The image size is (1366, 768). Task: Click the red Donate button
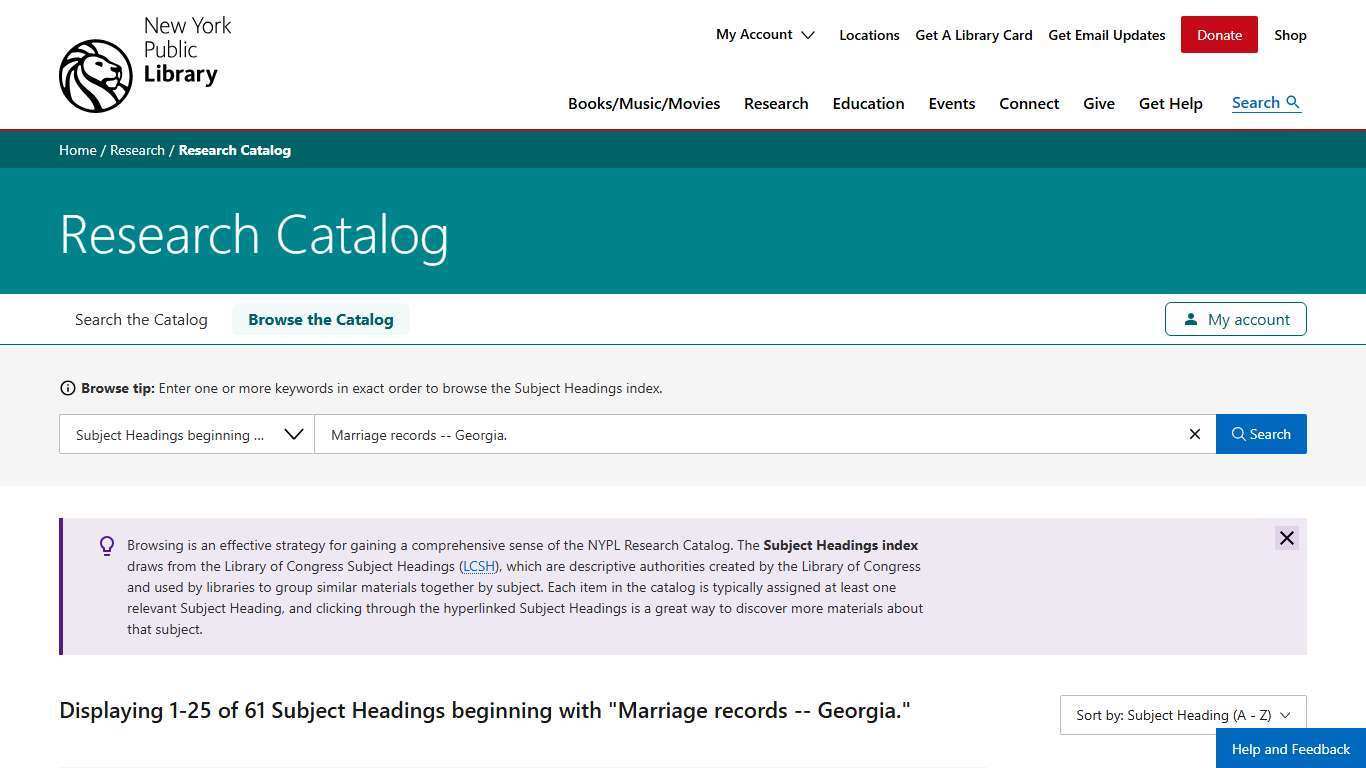[1218, 35]
